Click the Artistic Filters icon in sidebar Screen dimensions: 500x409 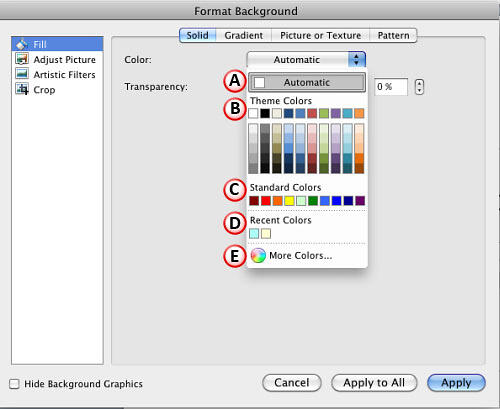click(x=22, y=74)
